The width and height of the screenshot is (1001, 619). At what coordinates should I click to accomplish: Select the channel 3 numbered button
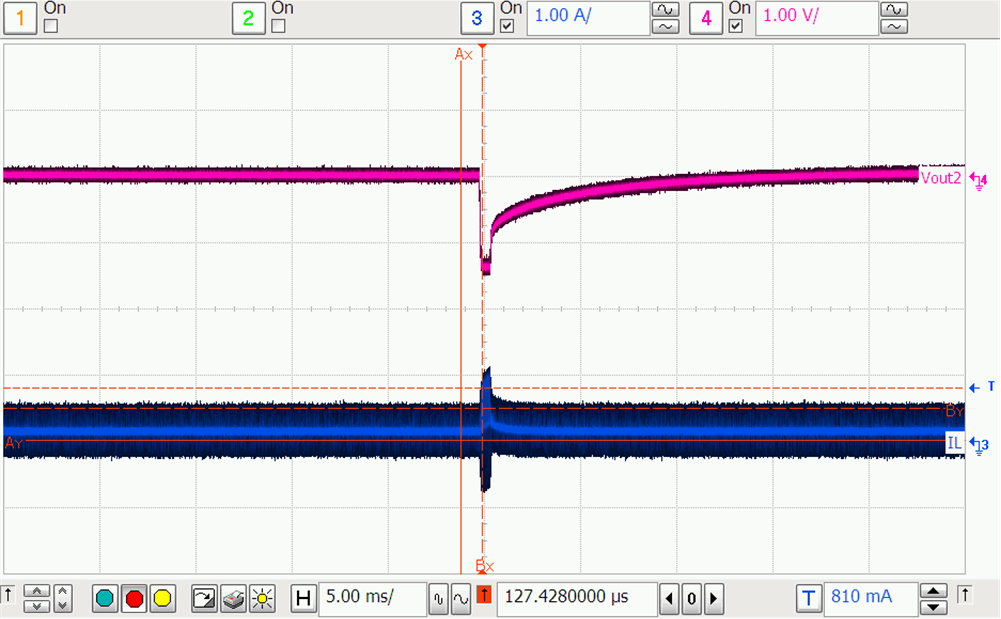pos(476,17)
